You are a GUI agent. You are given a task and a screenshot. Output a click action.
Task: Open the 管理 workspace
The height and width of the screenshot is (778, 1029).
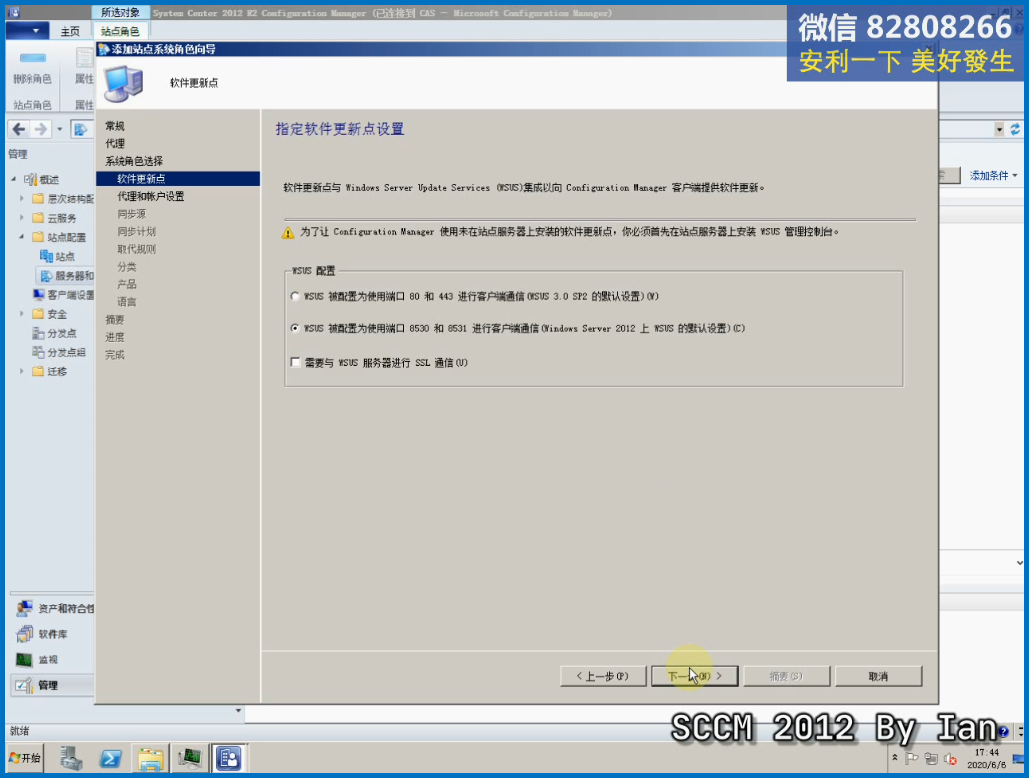point(54,685)
